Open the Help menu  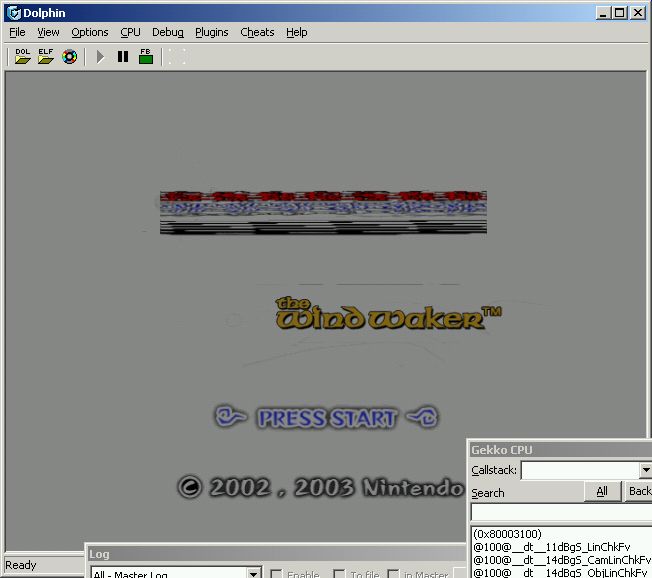pos(296,32)
